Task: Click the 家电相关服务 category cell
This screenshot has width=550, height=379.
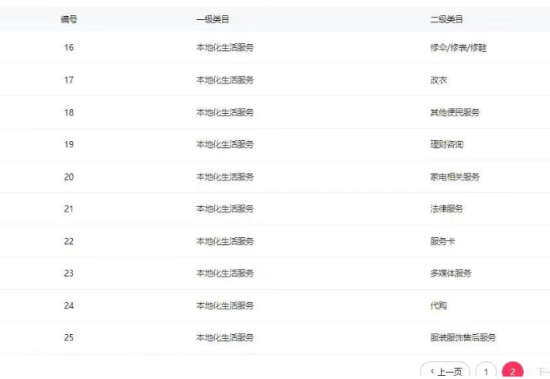Action: click(455, 177)
